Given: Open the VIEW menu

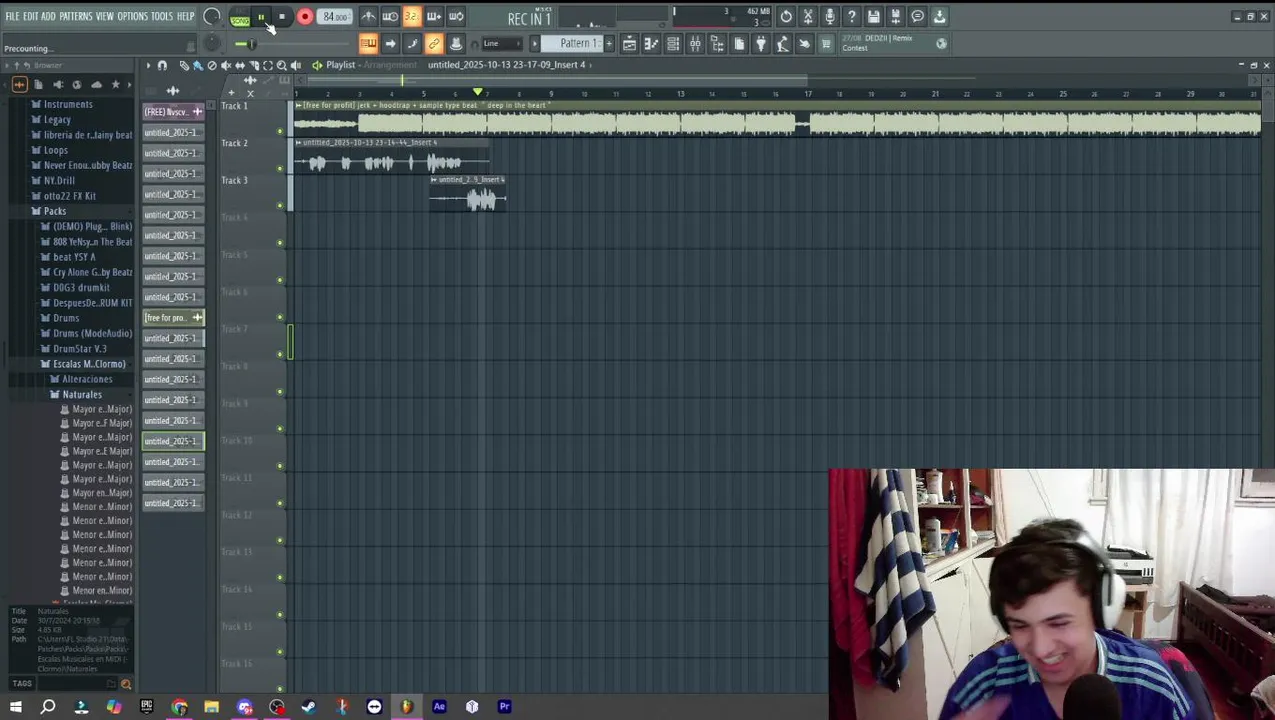Looking at the screenshot, I should point(104,17).
